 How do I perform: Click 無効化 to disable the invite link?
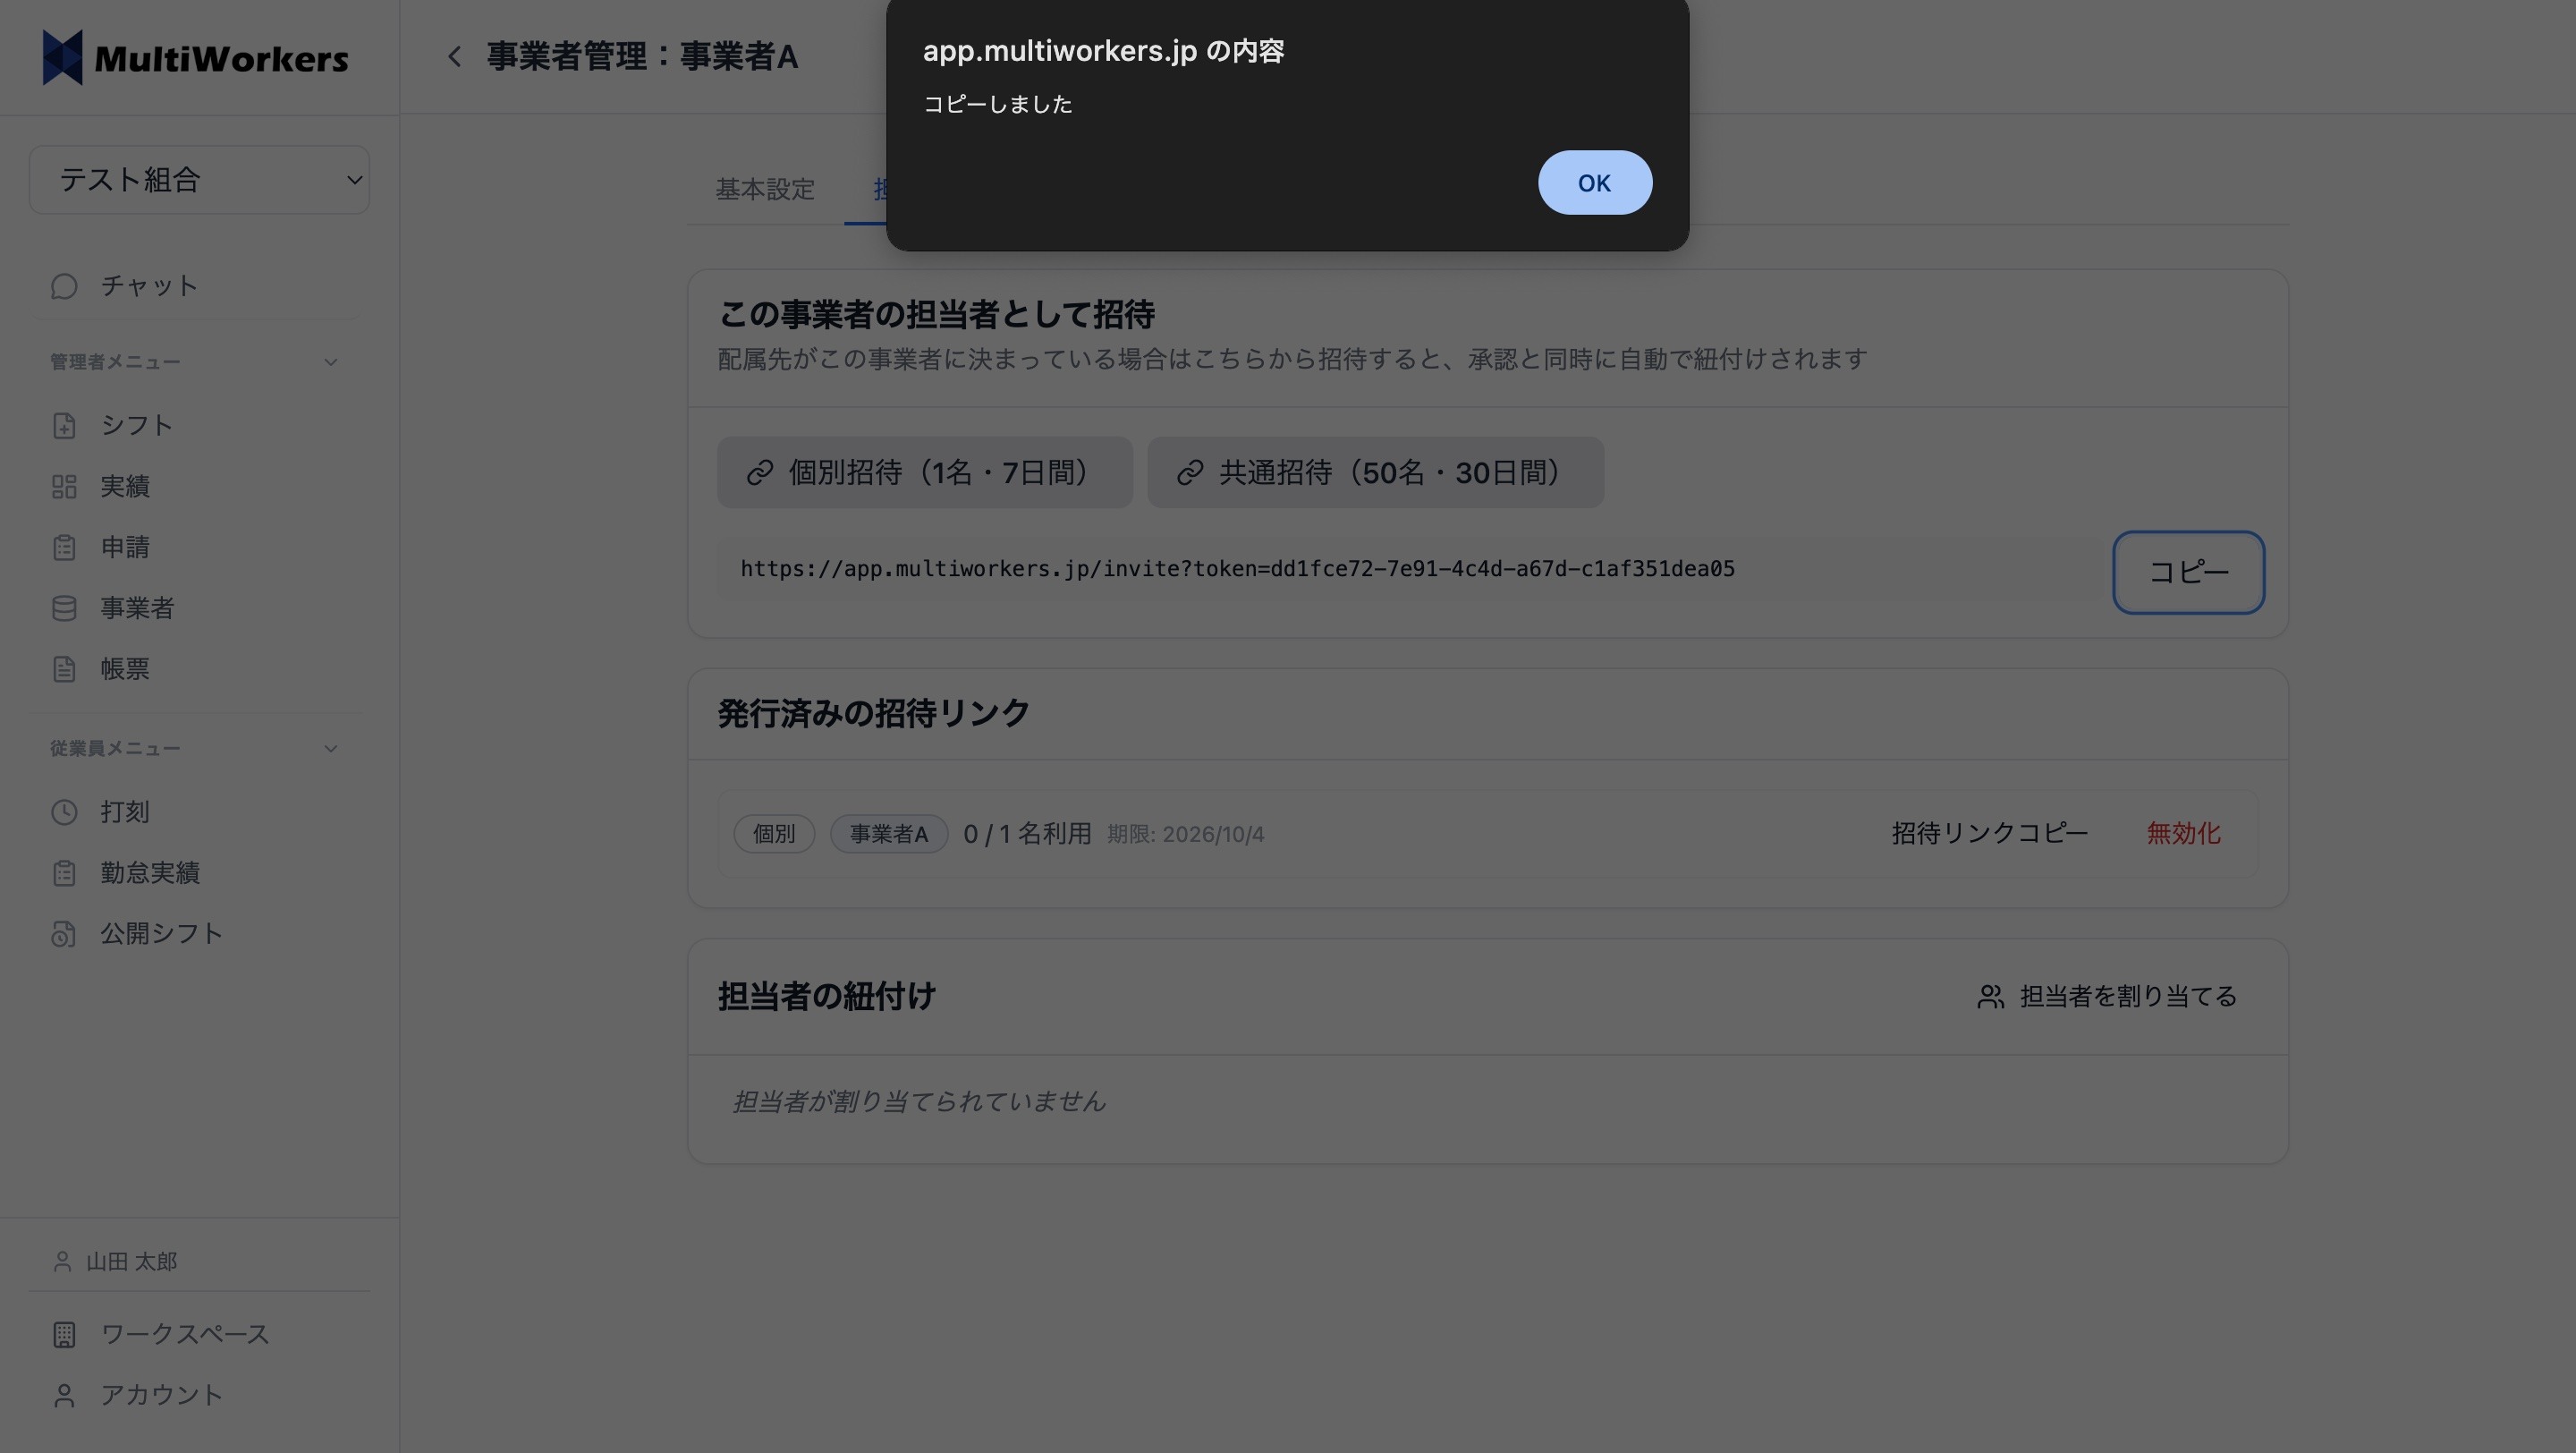point(2183,833)
